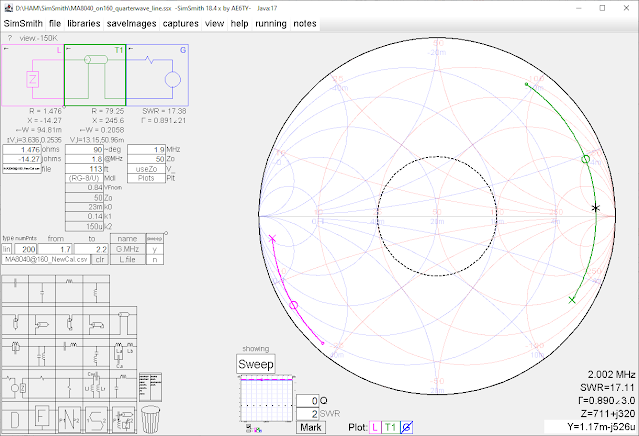Select the shunt capacitor component in palette
Image resolution: width=639 pixels, height=436 pixels.
click(42, 290)
